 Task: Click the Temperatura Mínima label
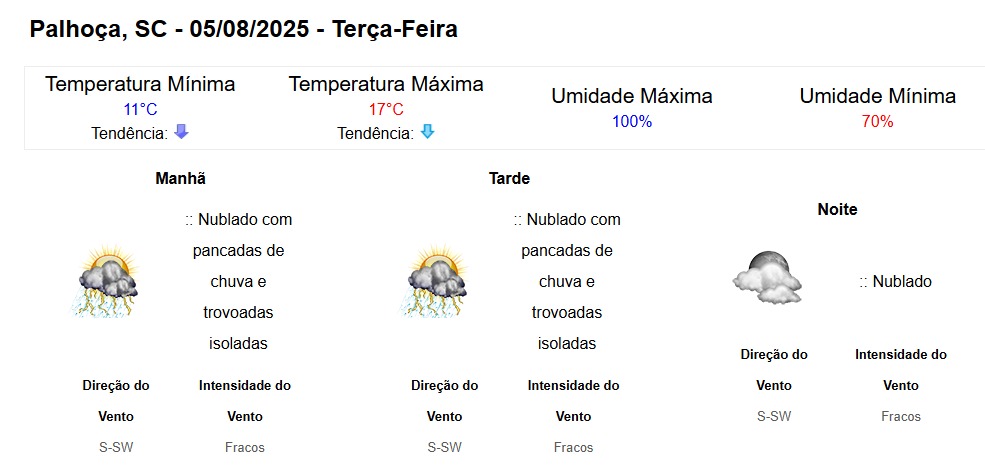pos(140,84)
